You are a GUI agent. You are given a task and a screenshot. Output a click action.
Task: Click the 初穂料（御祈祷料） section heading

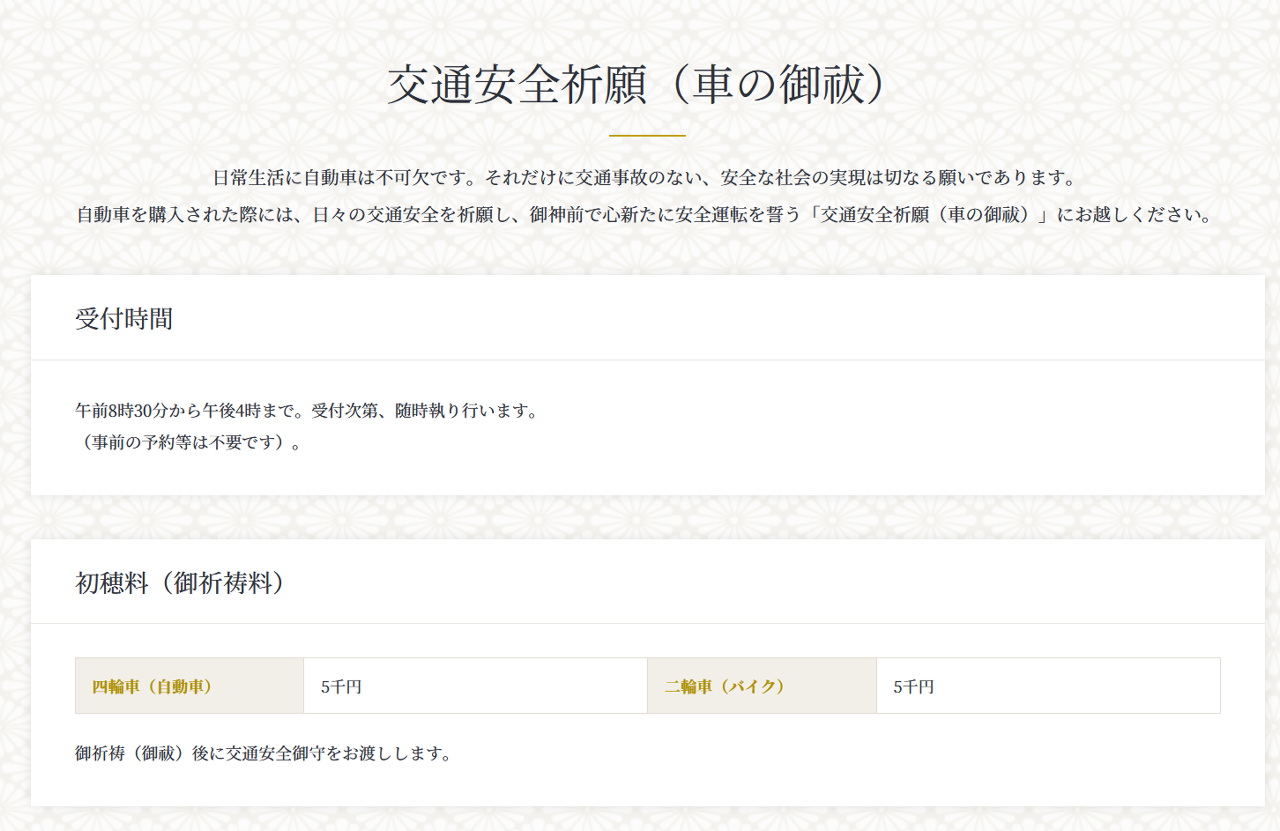pyautogui.click(x=180, y=583)
